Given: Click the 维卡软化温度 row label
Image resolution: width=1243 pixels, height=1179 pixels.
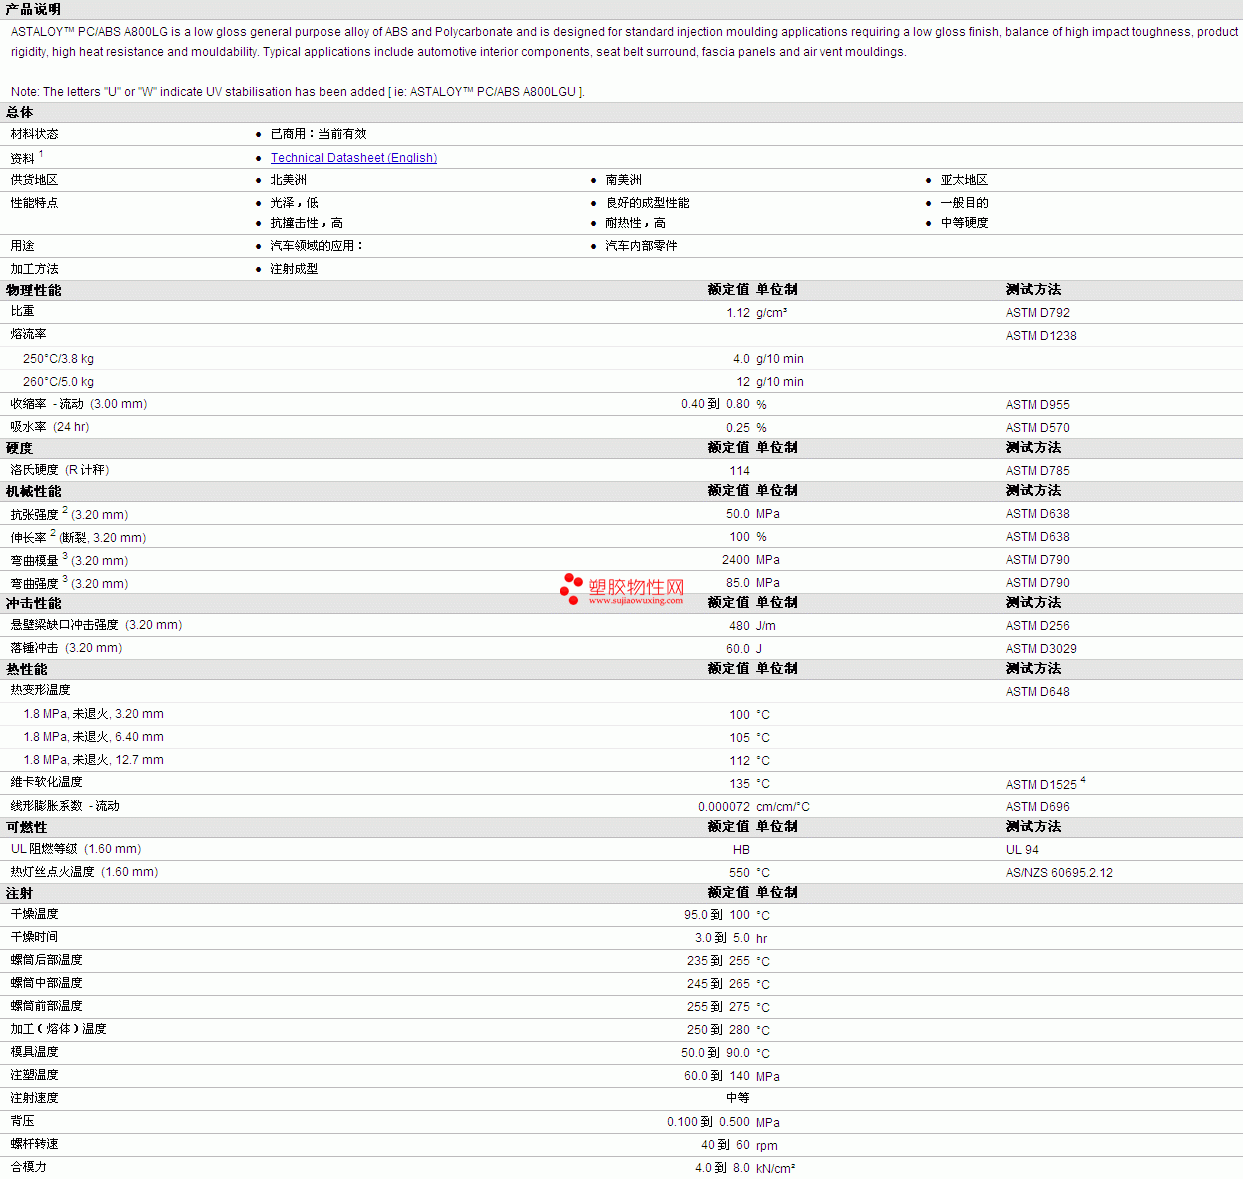Looking at the screenshot, I should [46, 782].
